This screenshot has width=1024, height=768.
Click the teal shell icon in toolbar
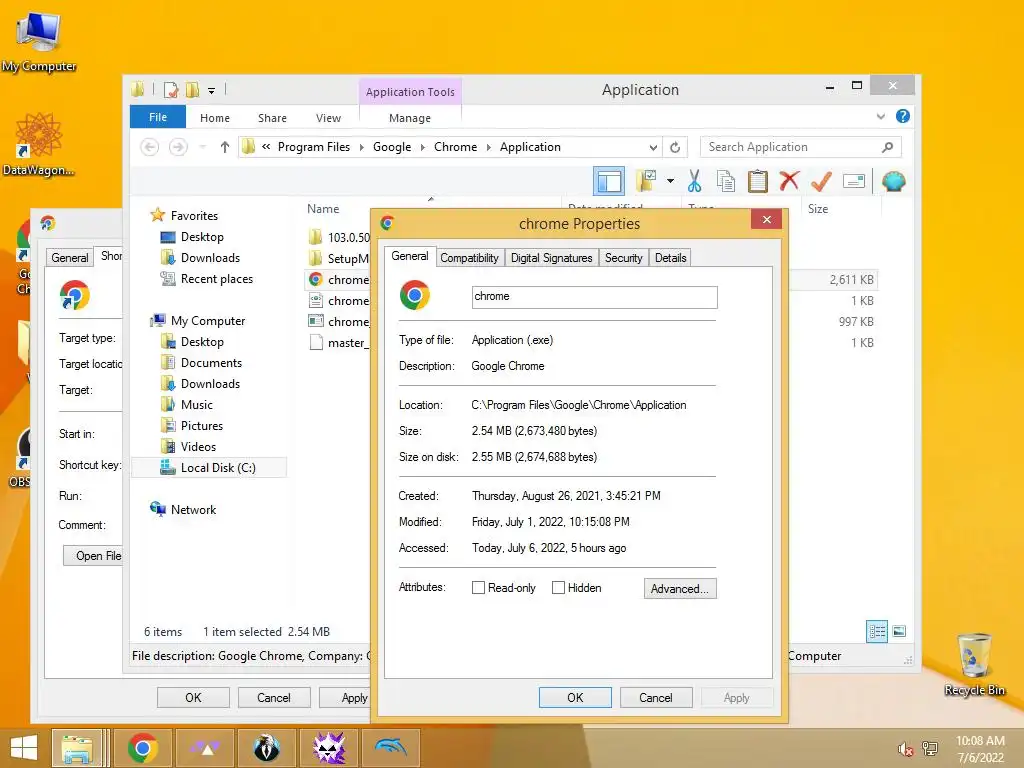click(x=893, y=181)
